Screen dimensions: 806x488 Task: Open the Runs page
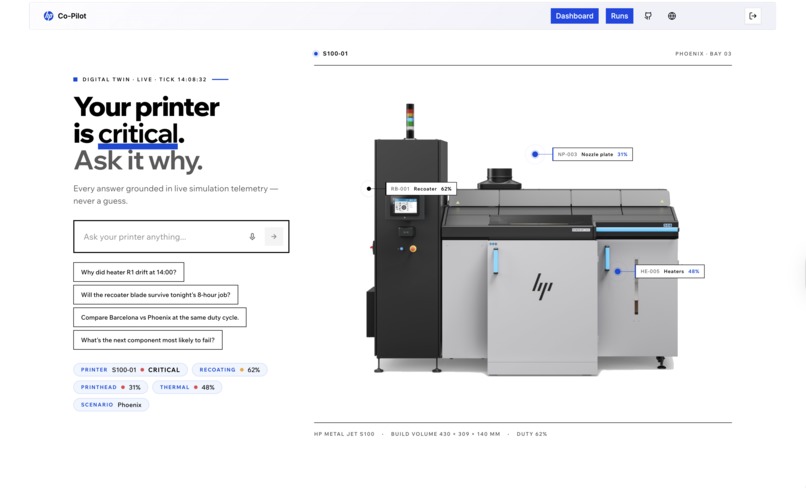click(x=619, y=16)
